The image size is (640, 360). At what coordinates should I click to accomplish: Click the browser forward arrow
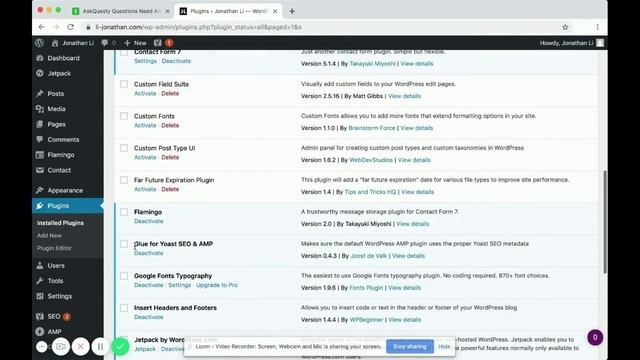click(56, 27)
